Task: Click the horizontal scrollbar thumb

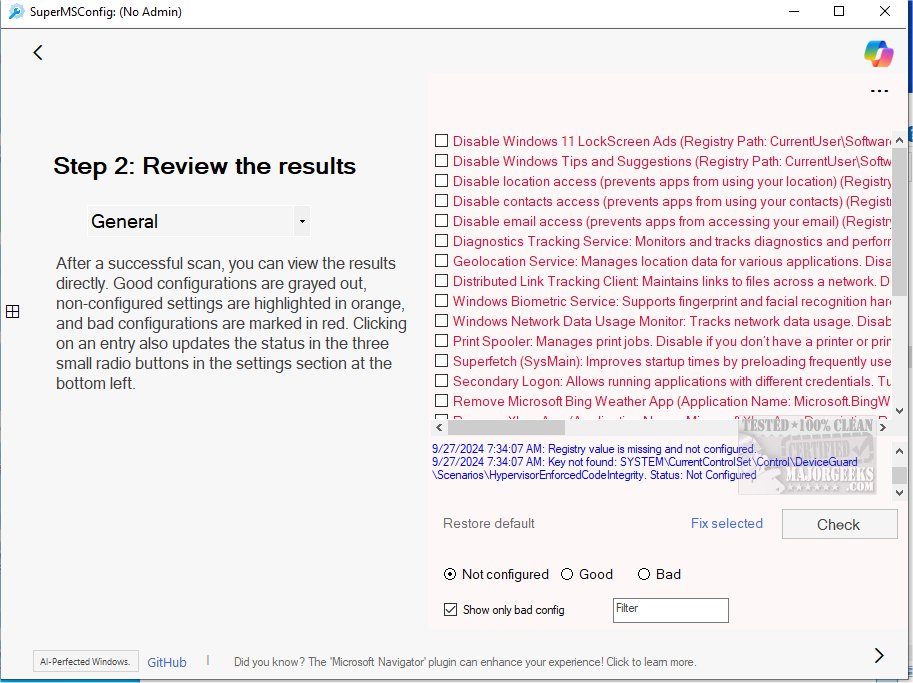Action: 506,427
